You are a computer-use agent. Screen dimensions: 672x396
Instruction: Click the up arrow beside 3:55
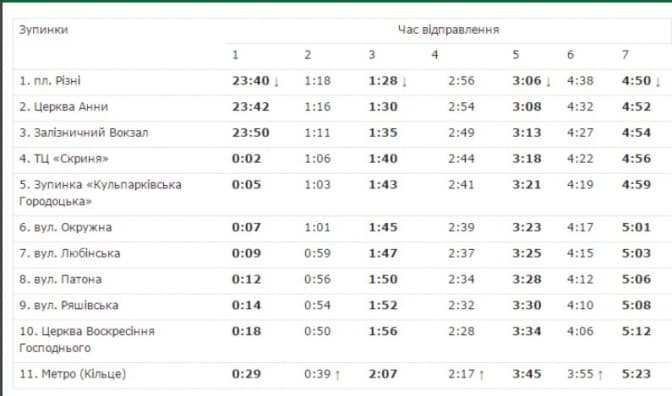coord(600,375)
